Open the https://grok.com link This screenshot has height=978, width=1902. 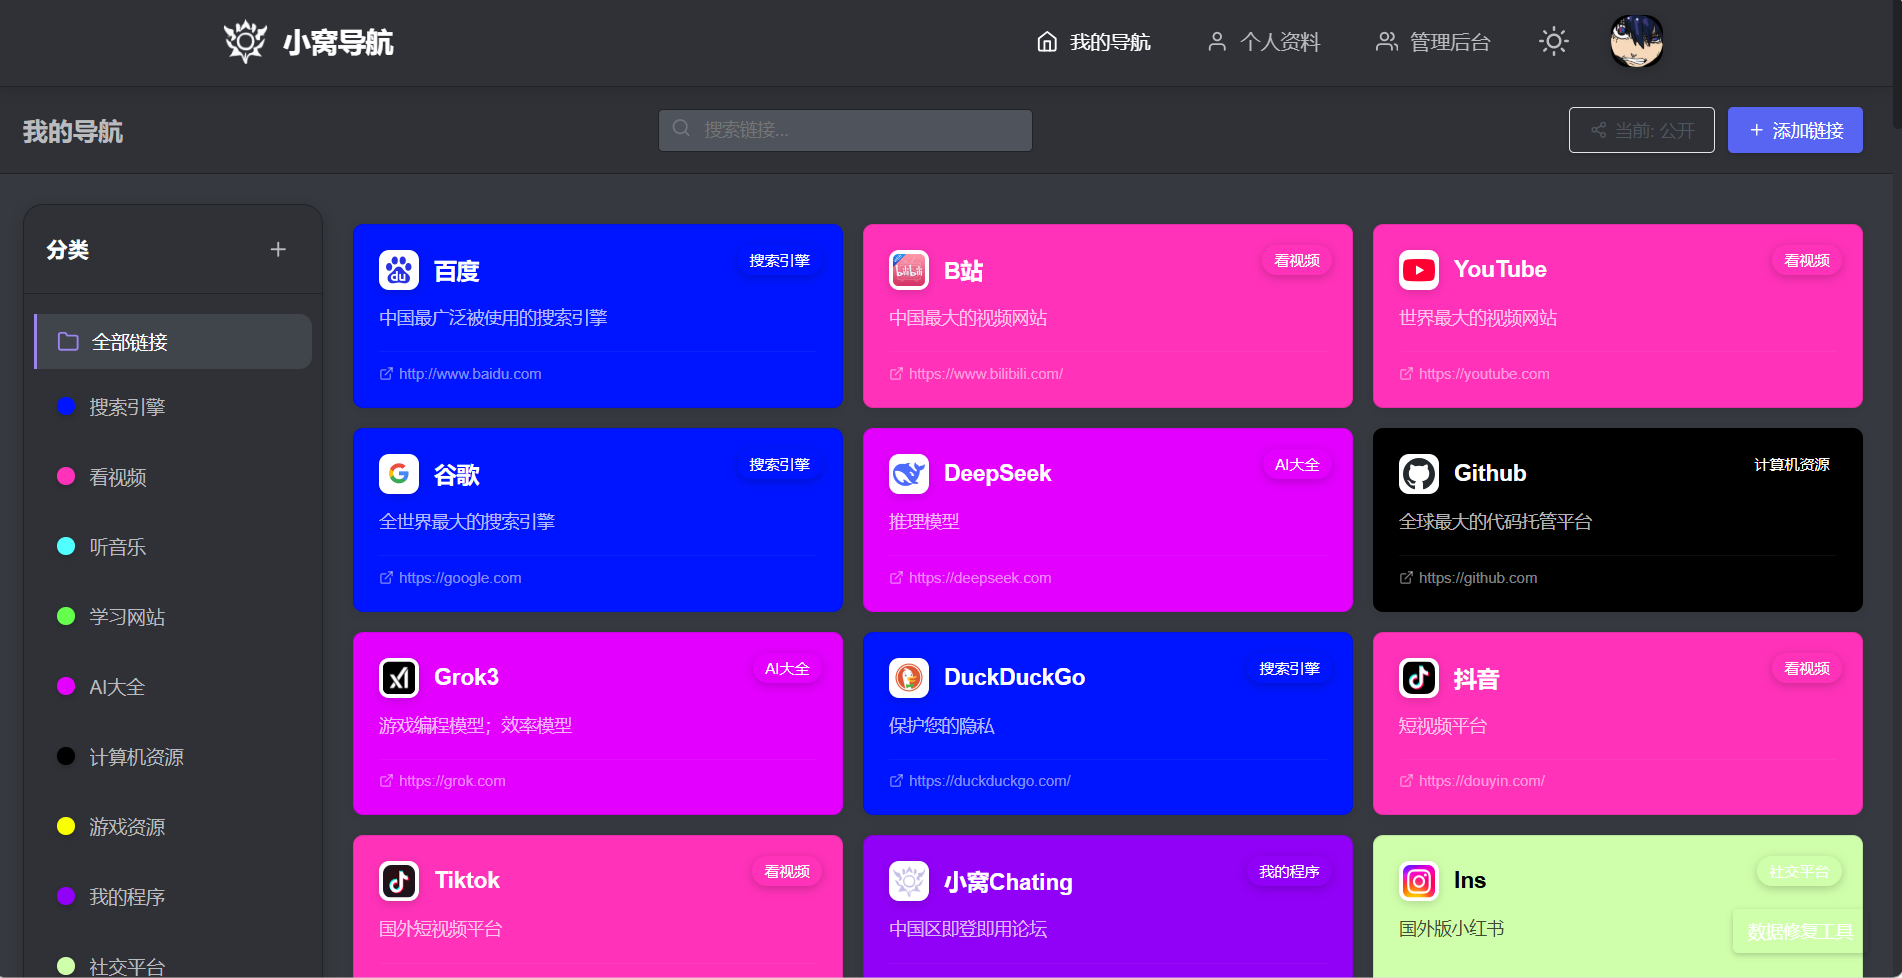(443, 781)
